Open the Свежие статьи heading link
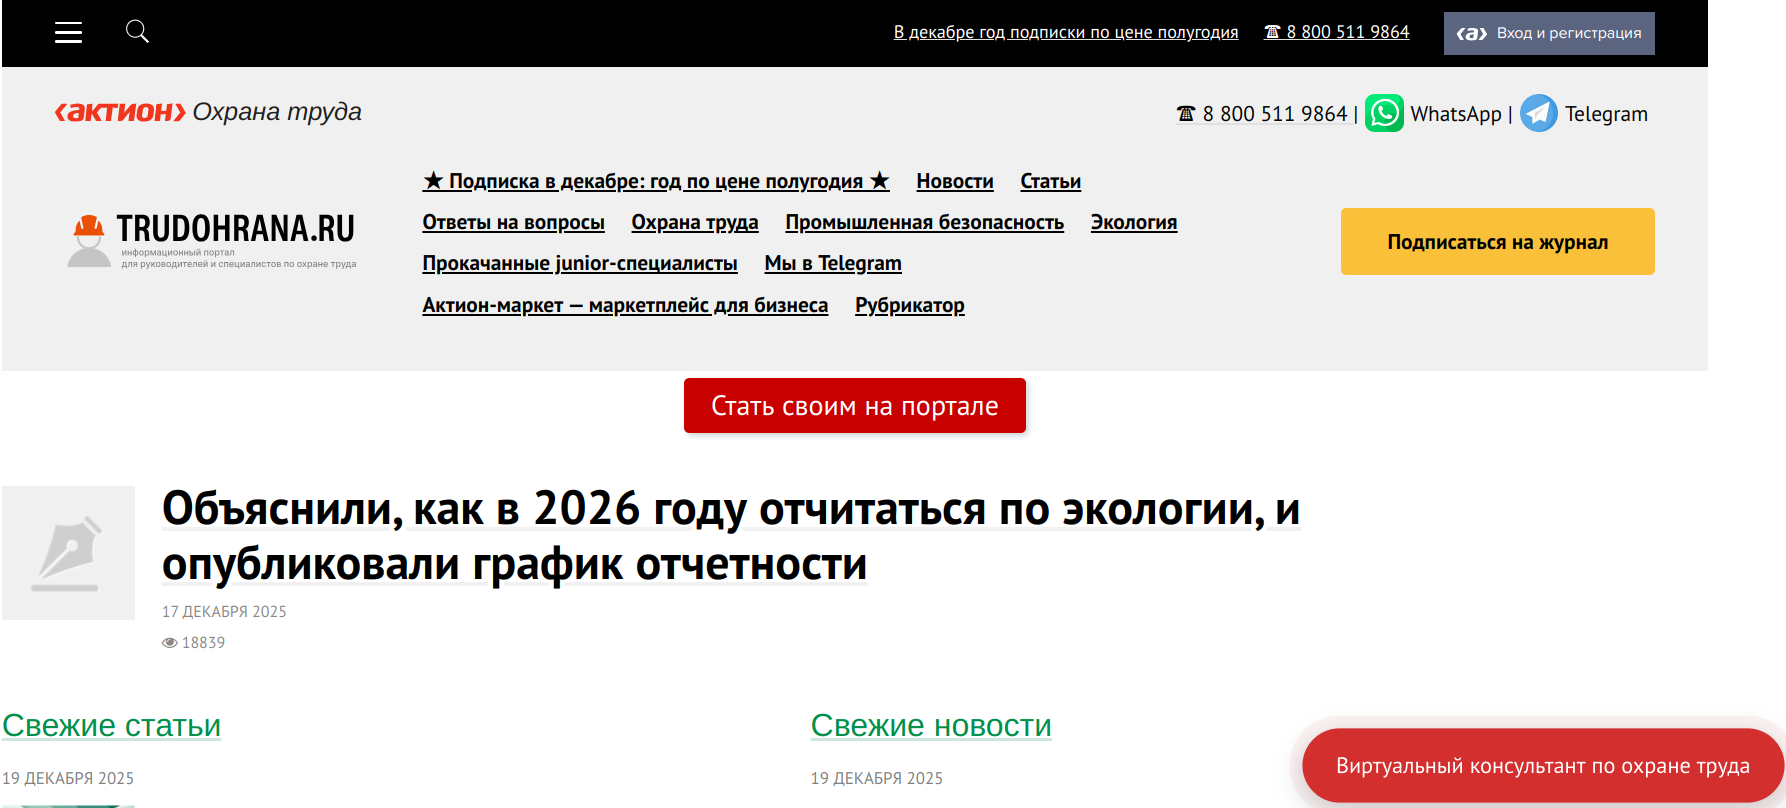1786x808 pixels. tap(111, 725)
